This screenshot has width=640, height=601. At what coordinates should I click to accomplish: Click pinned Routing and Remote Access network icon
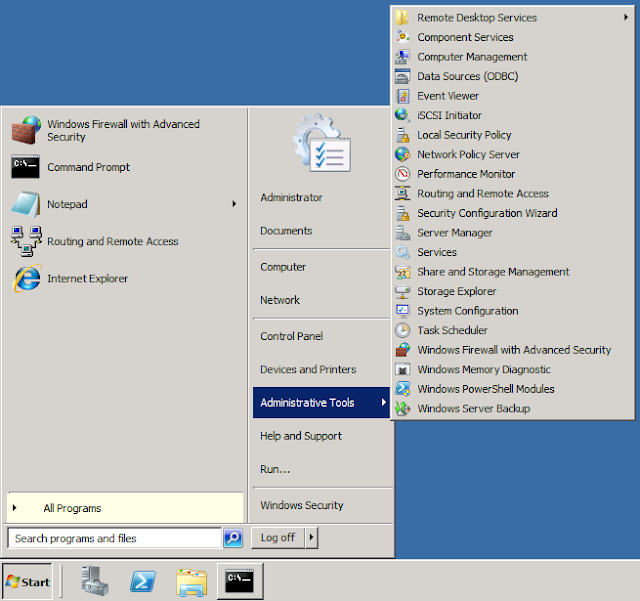pos(27,241)
